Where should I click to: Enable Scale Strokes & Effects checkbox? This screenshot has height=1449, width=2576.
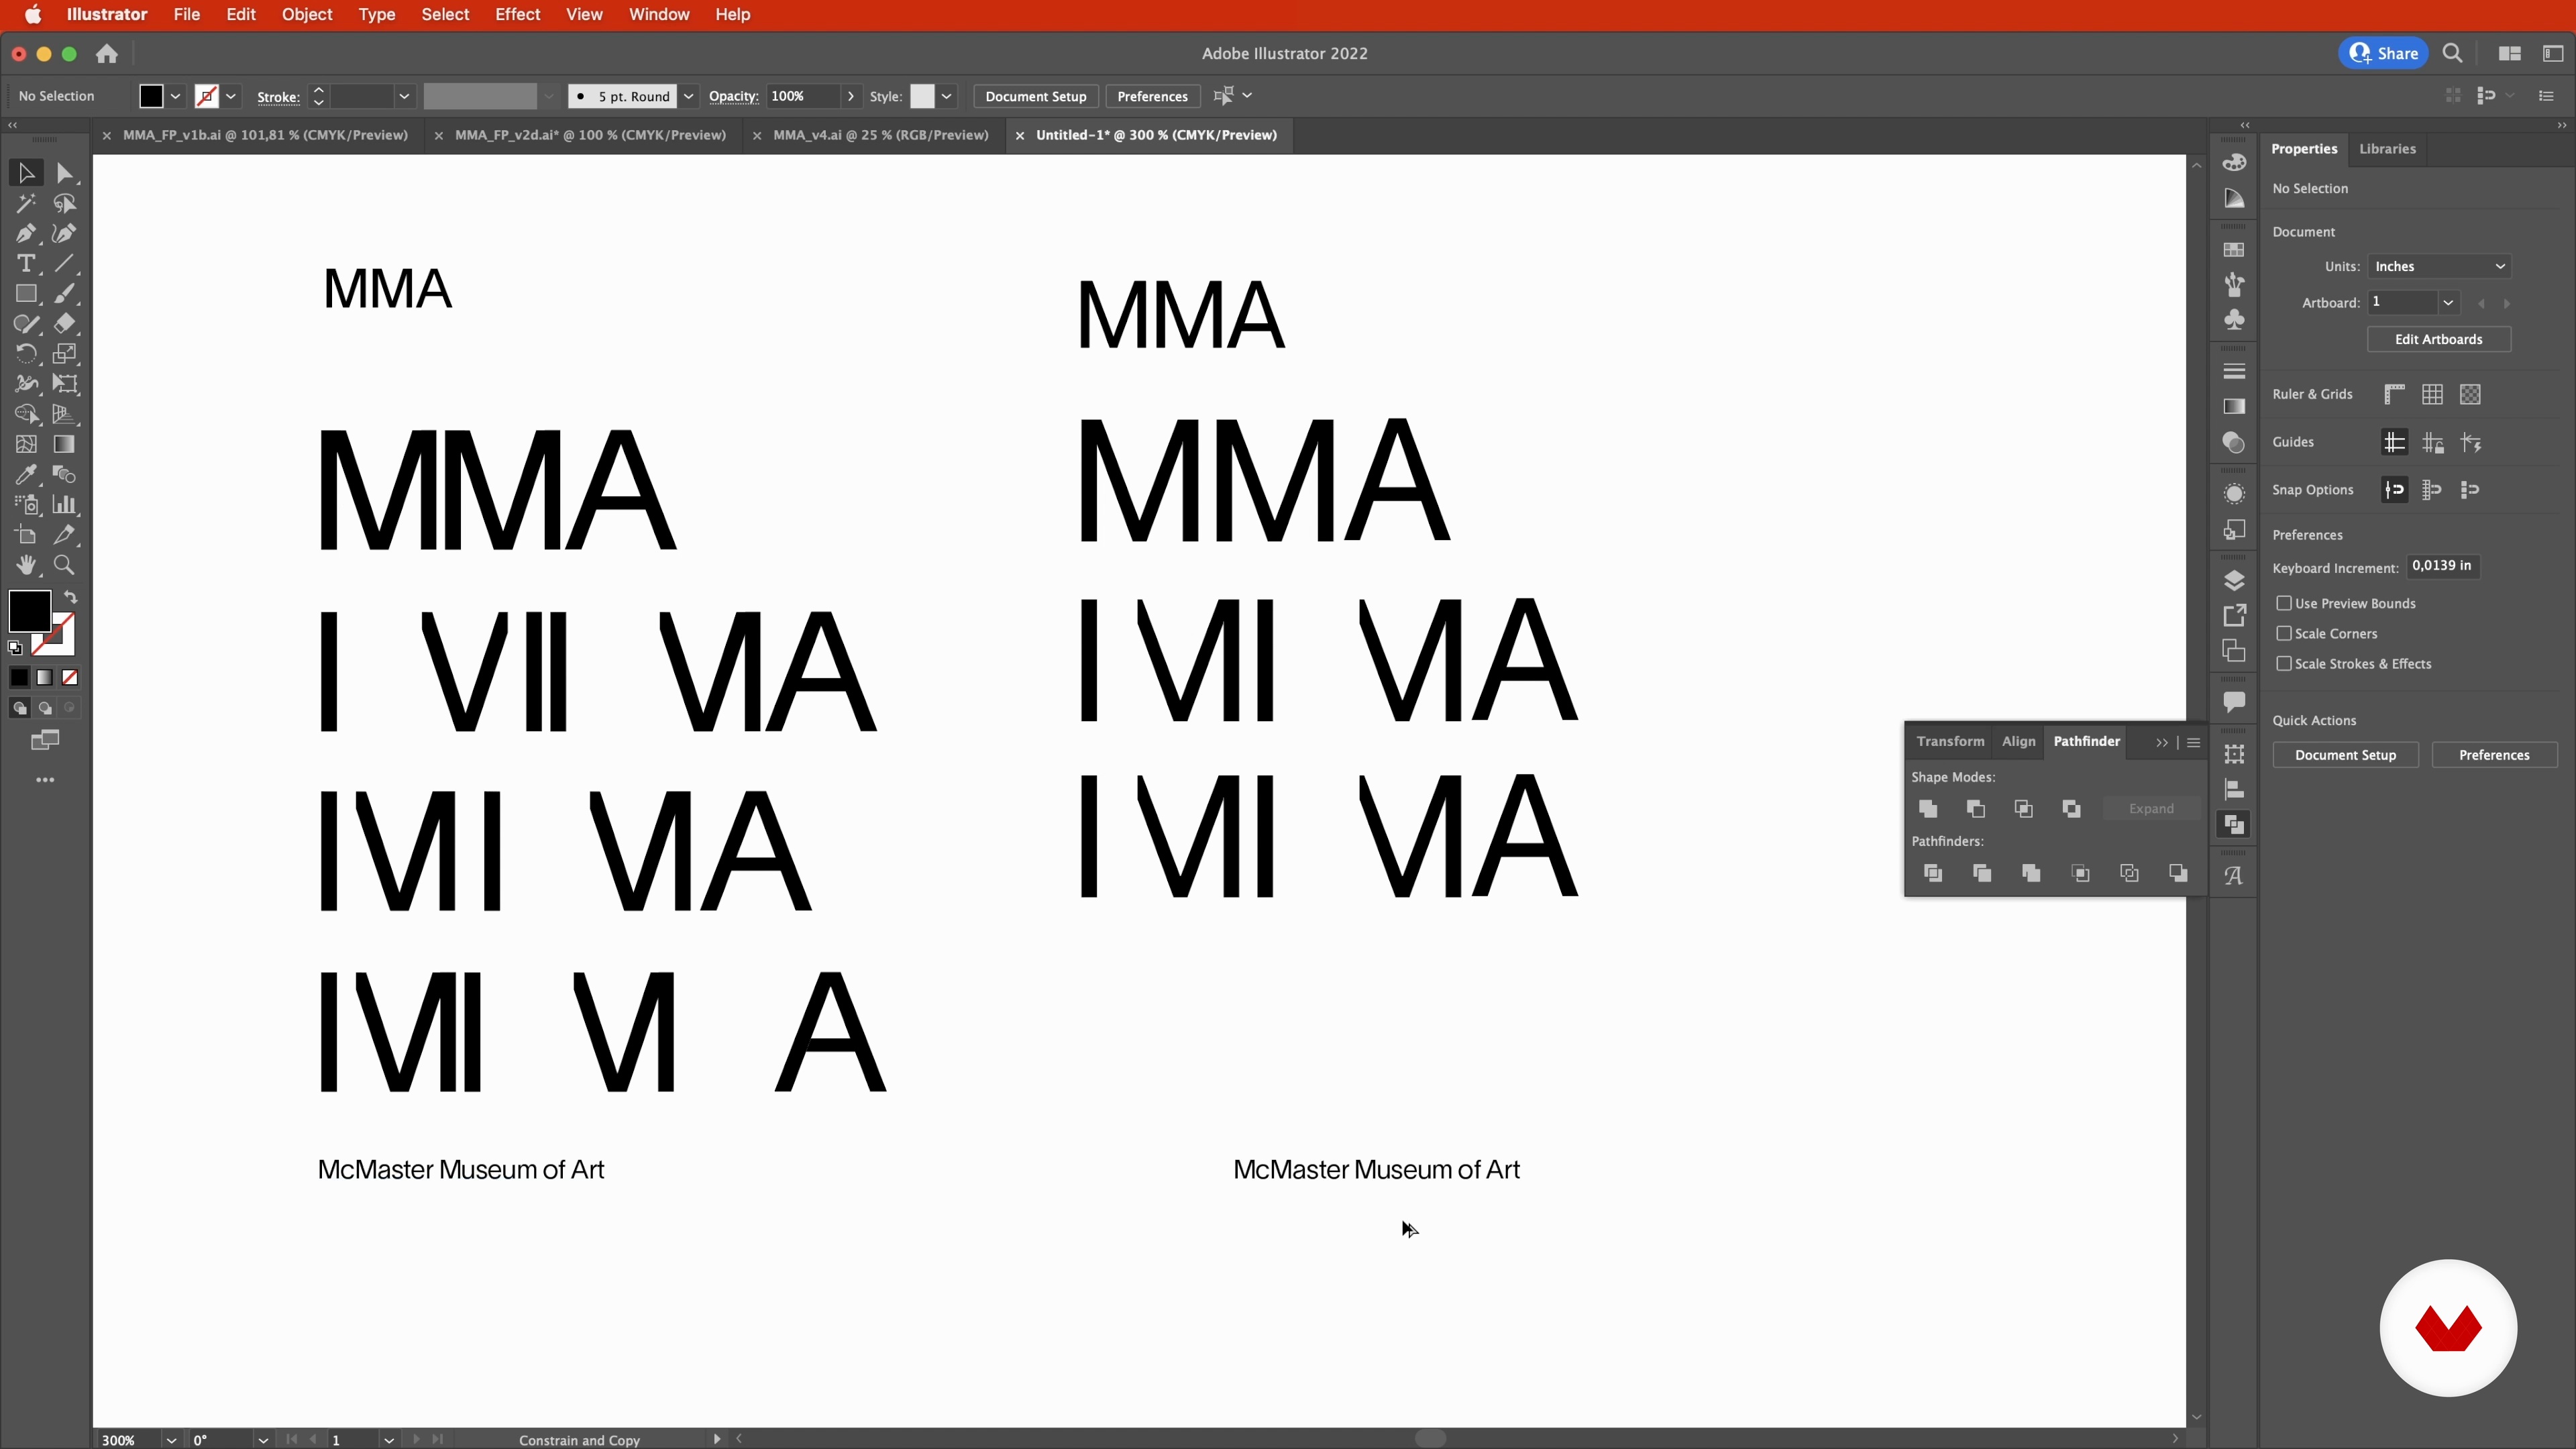pyautogui.click(x=2283, y=663)
